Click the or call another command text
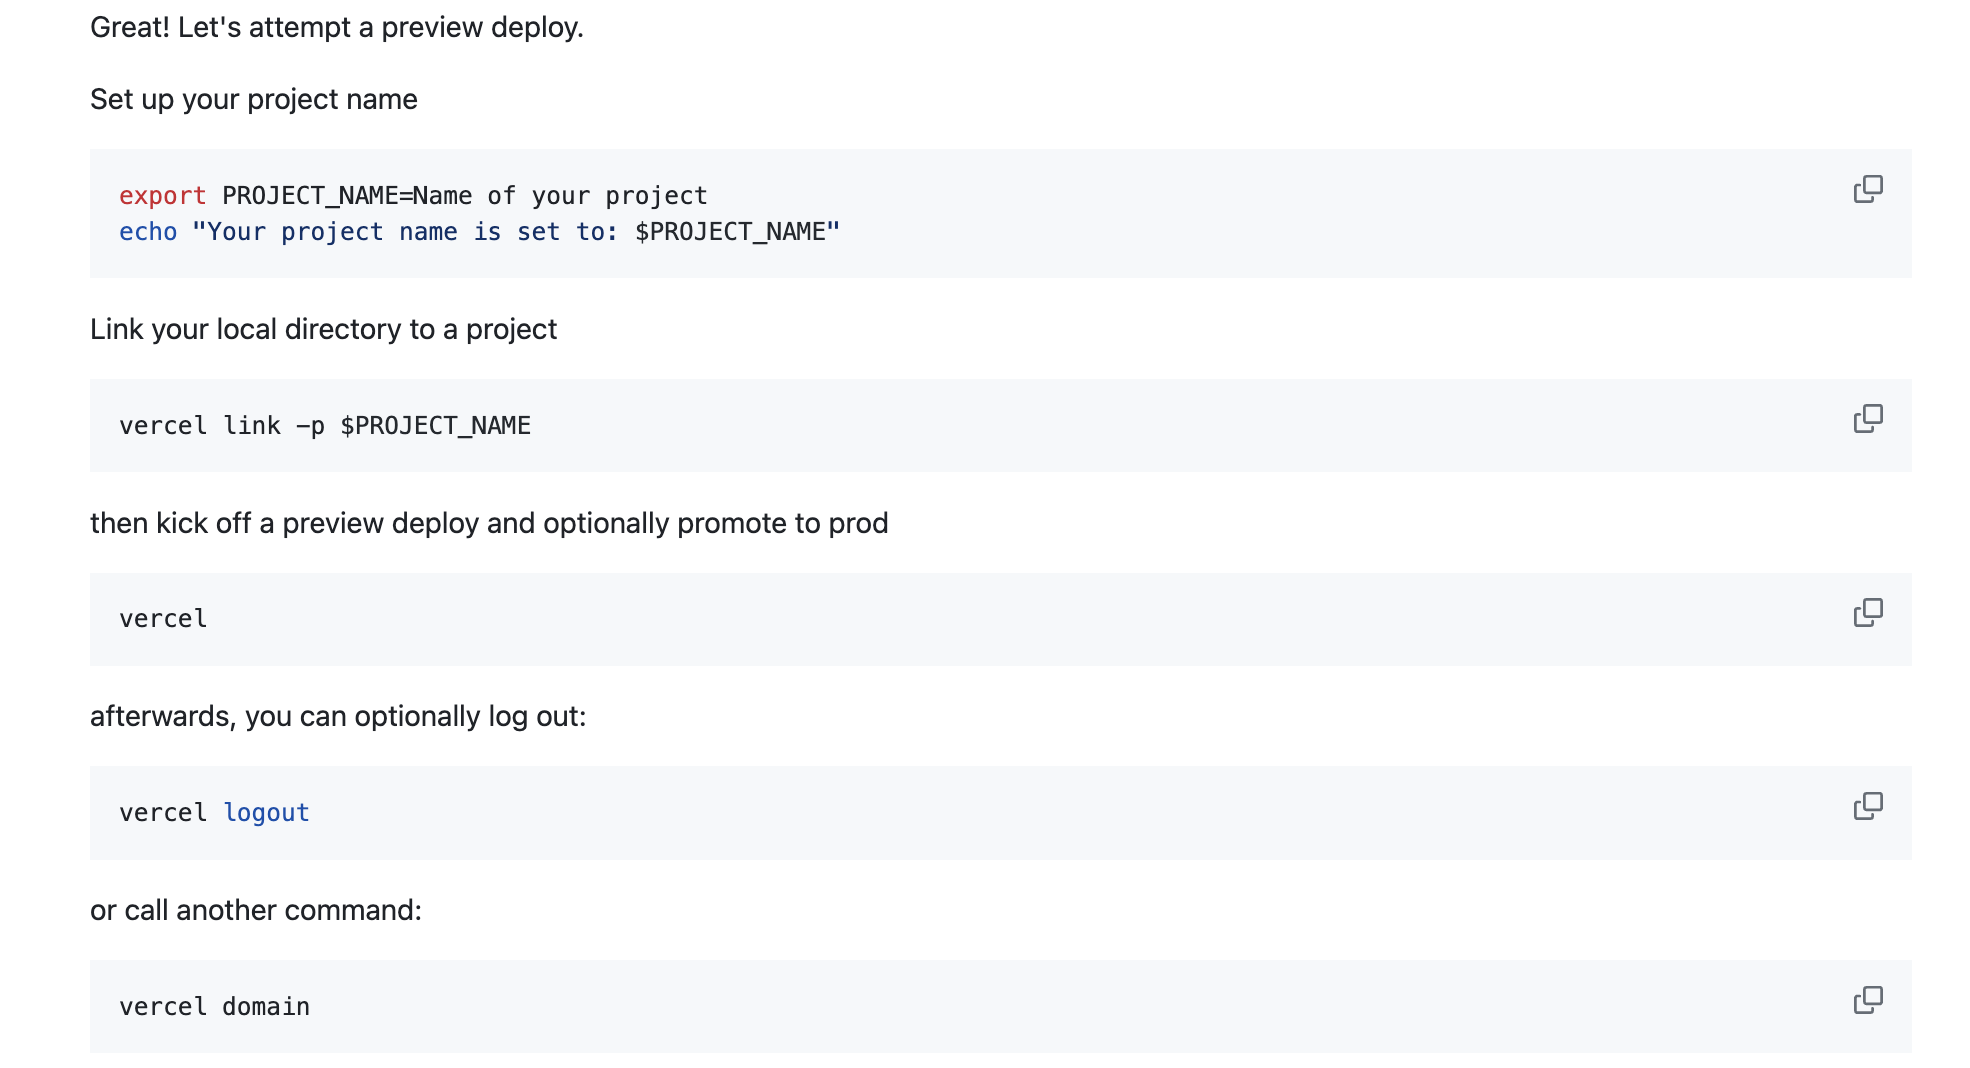This screenshot has width=1970, height=1068. click(x=256, y=909)
